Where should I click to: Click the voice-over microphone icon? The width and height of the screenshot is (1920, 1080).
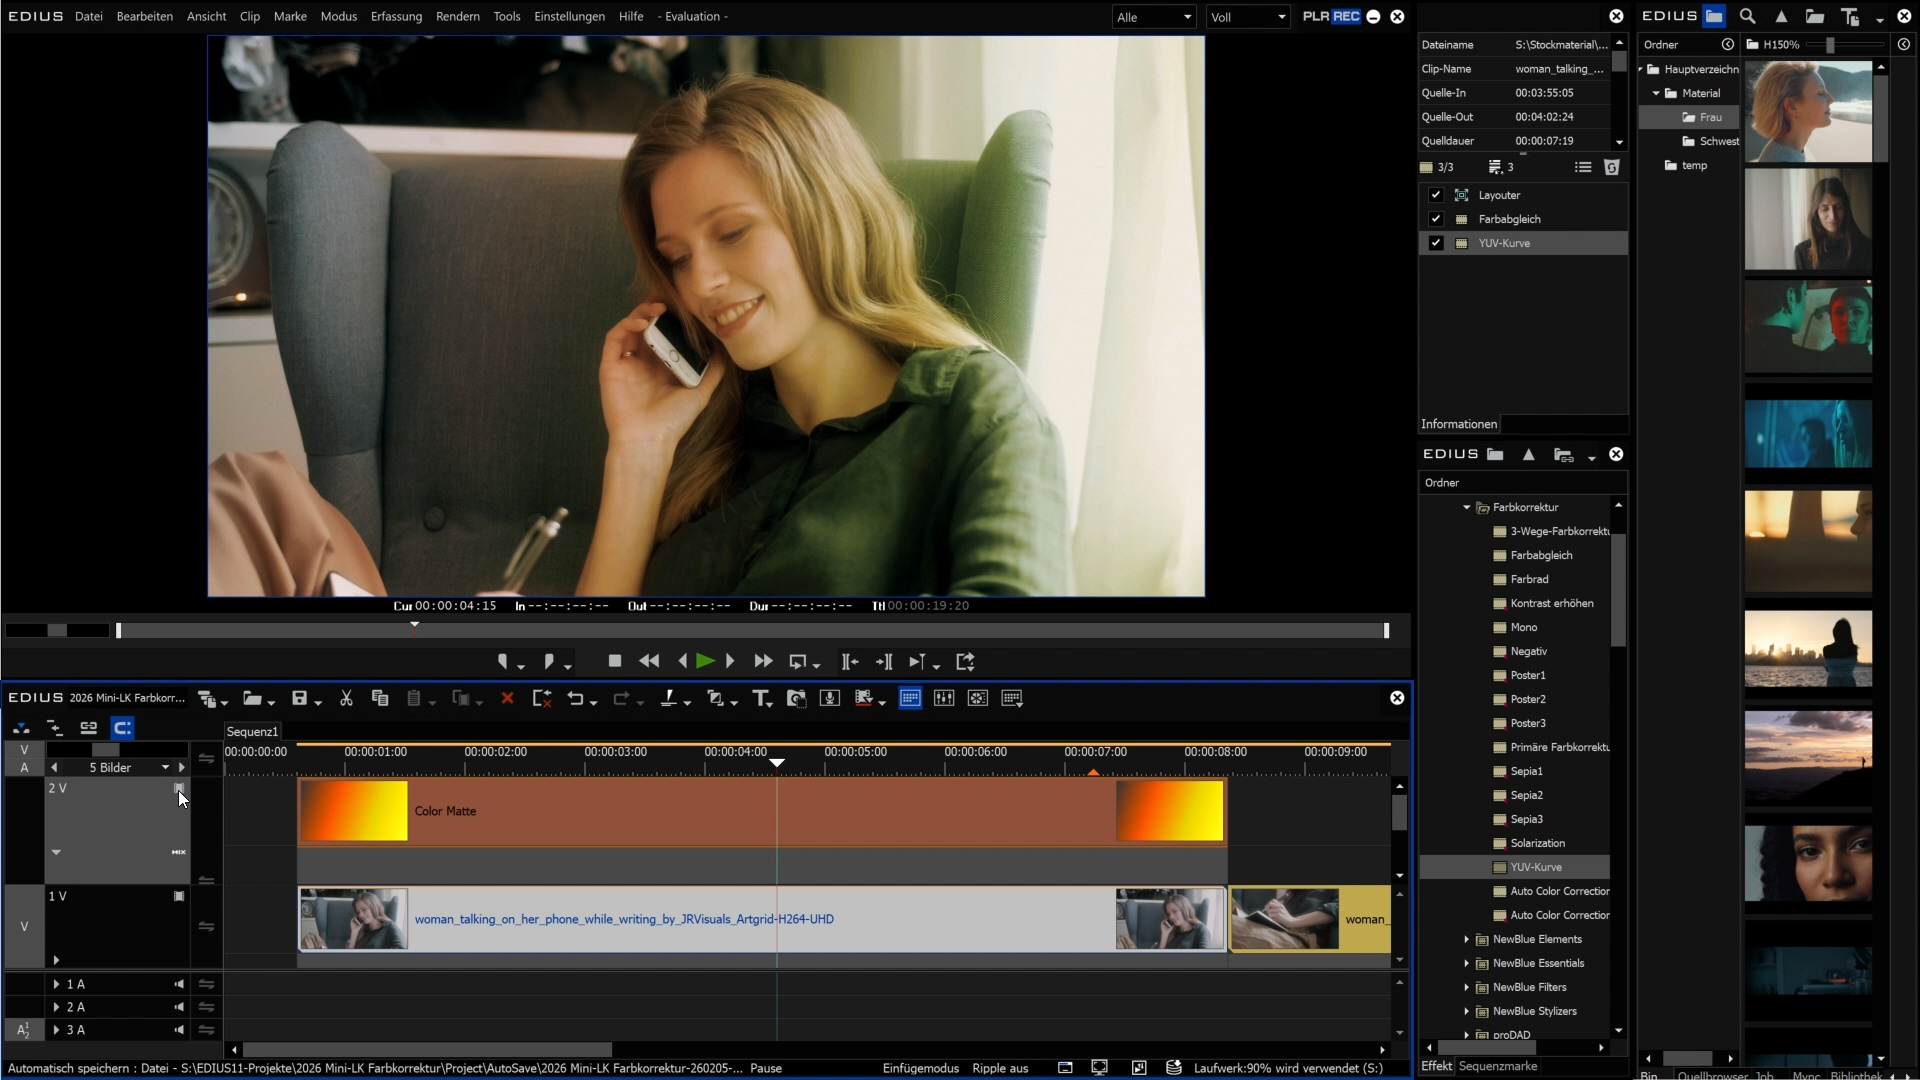(829, 699)
